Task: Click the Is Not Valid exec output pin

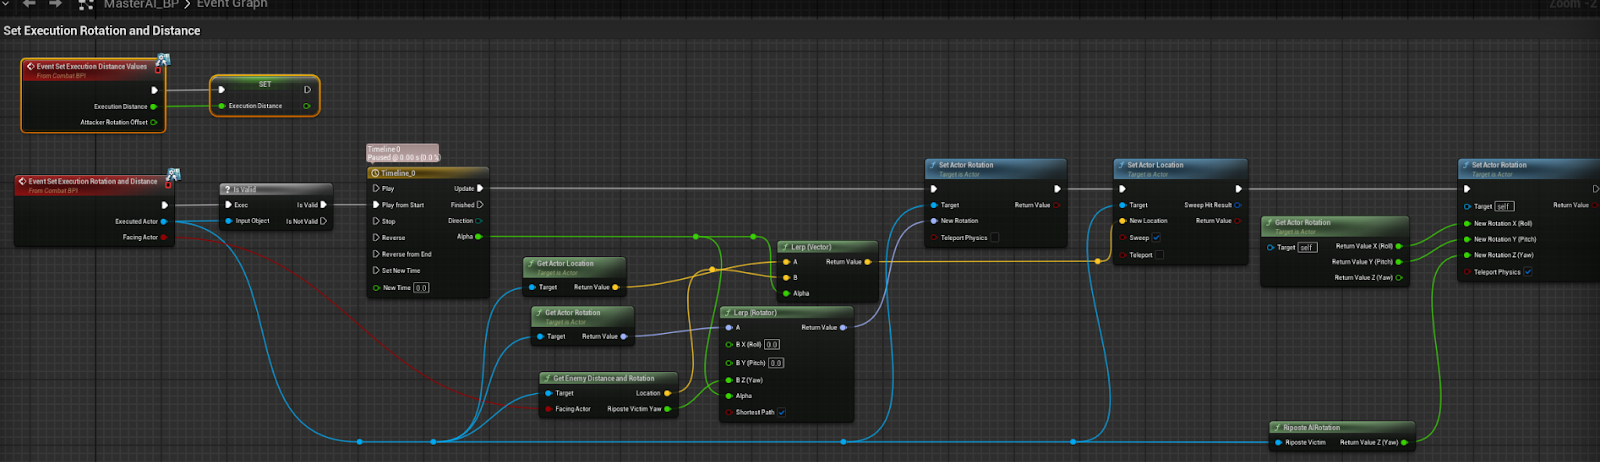Action: (323, 221)
